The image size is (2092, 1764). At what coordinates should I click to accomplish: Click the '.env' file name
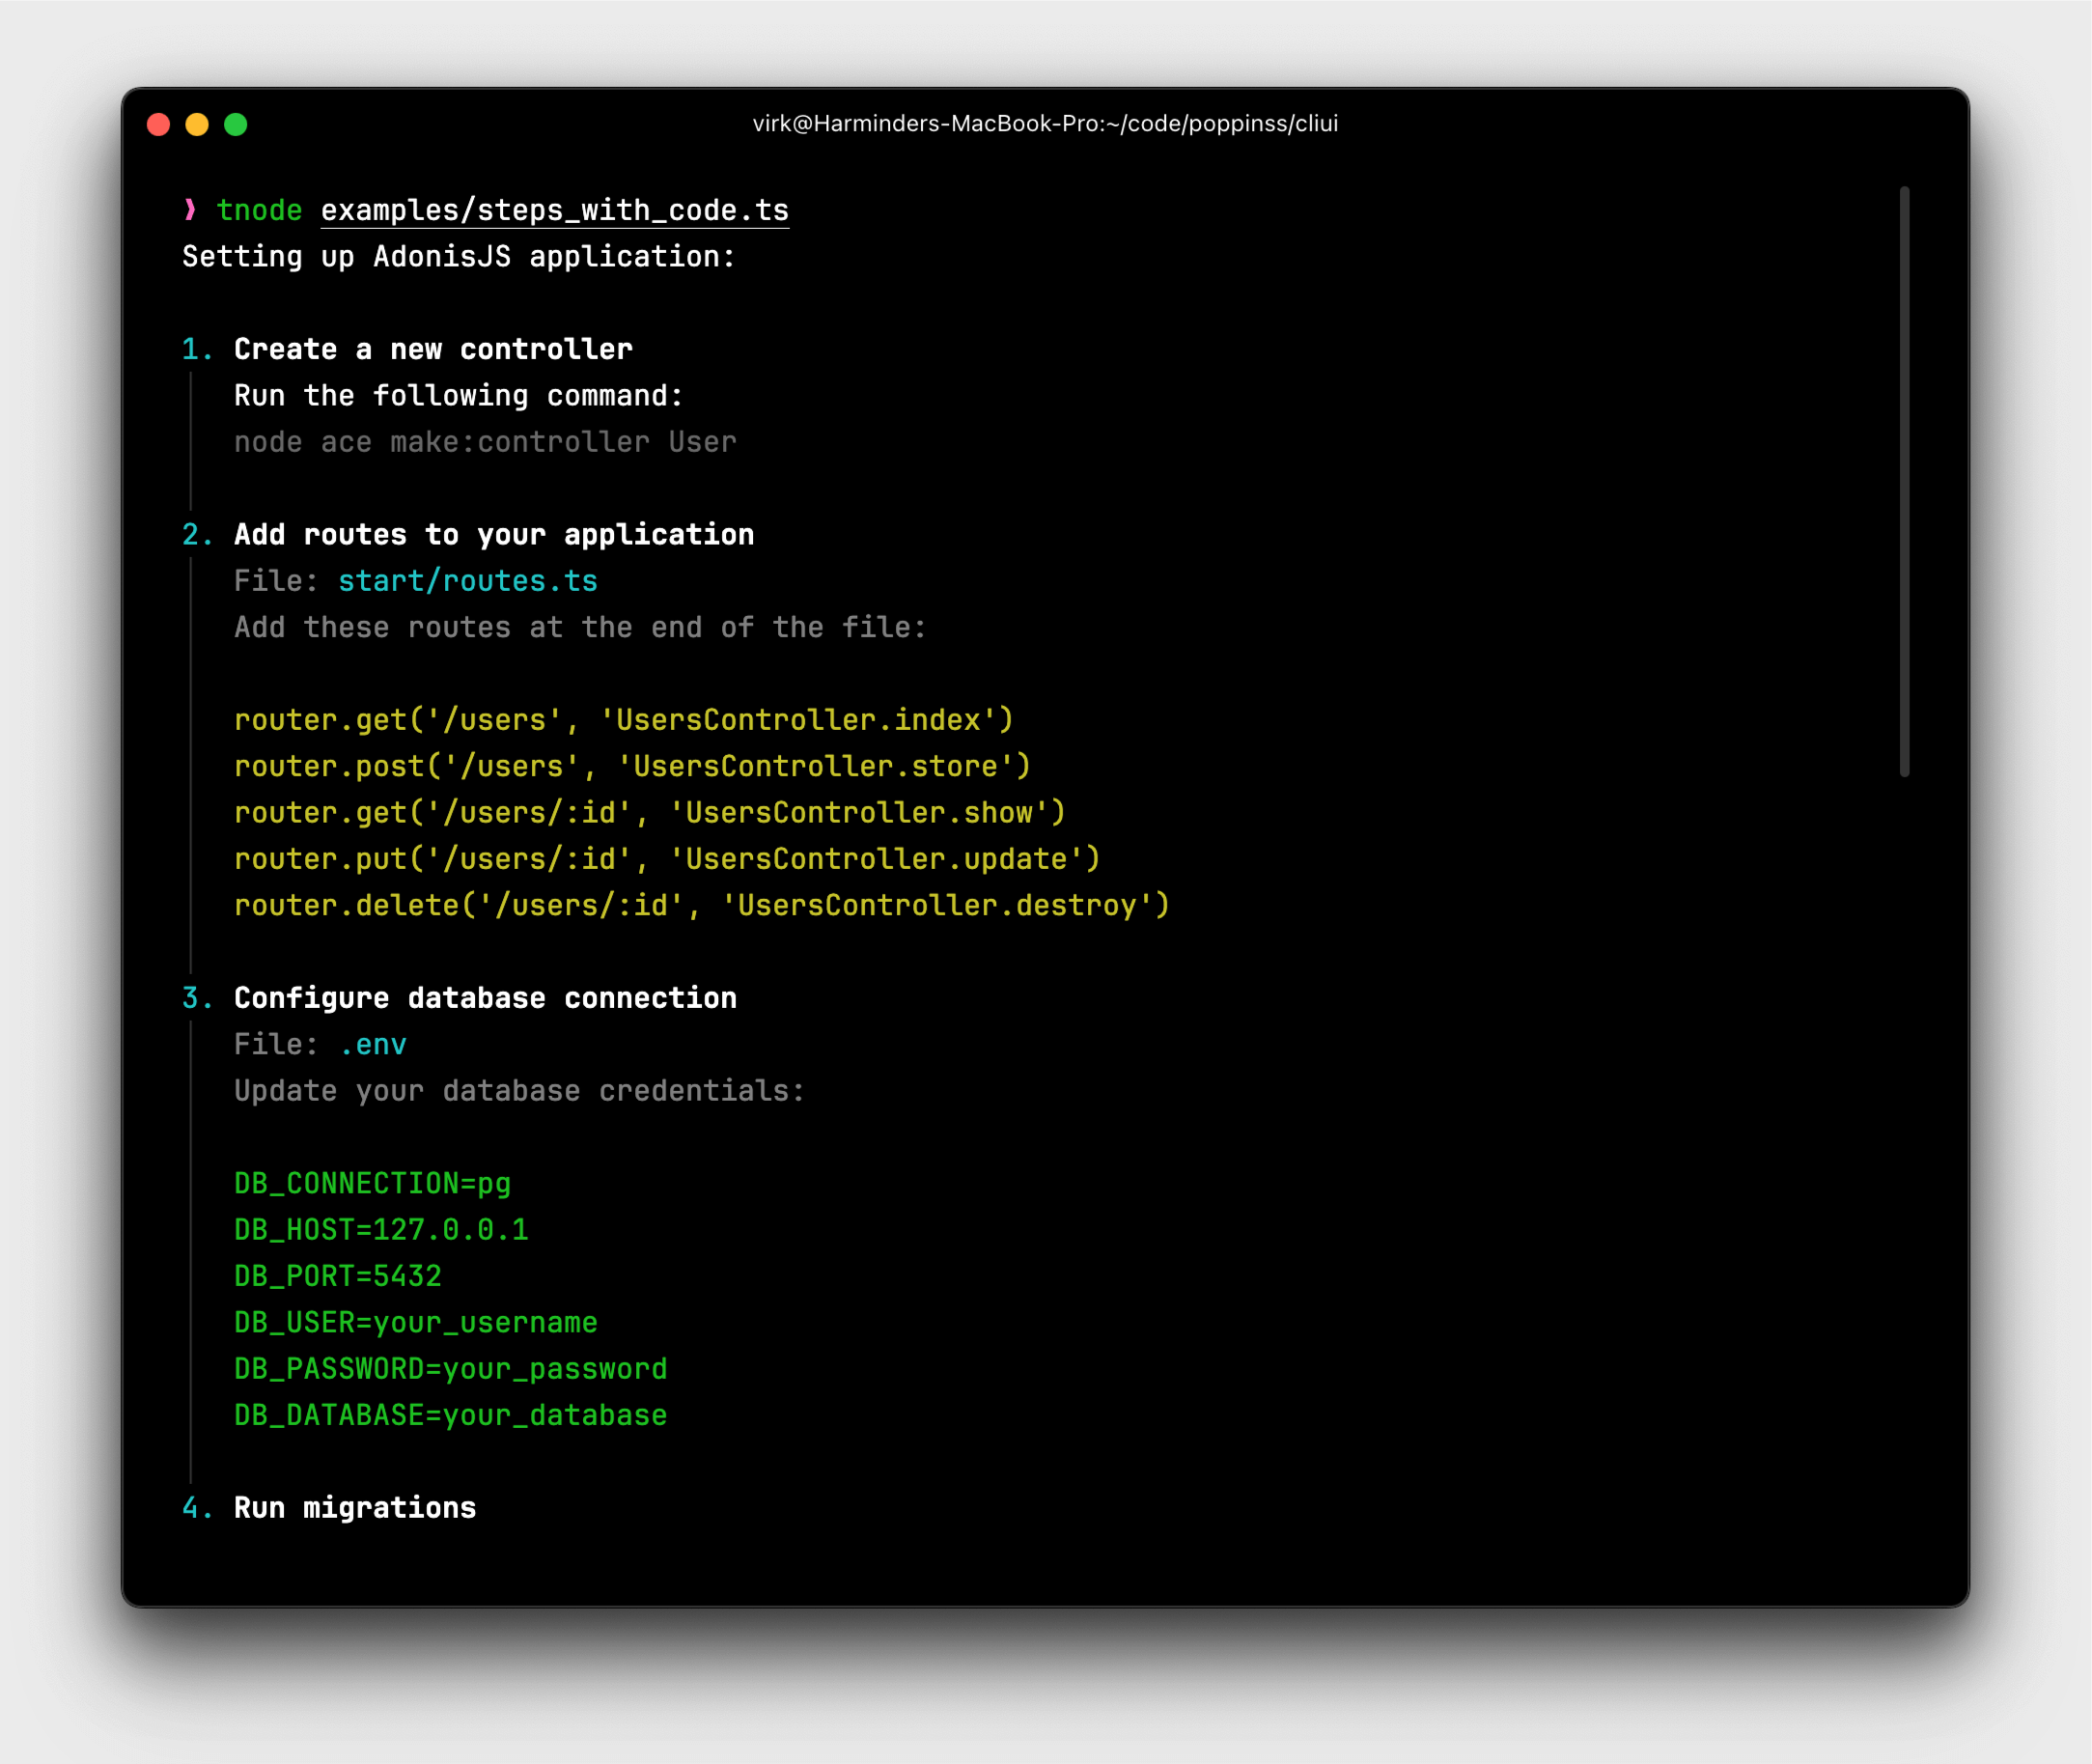[x=373, y=1045]
